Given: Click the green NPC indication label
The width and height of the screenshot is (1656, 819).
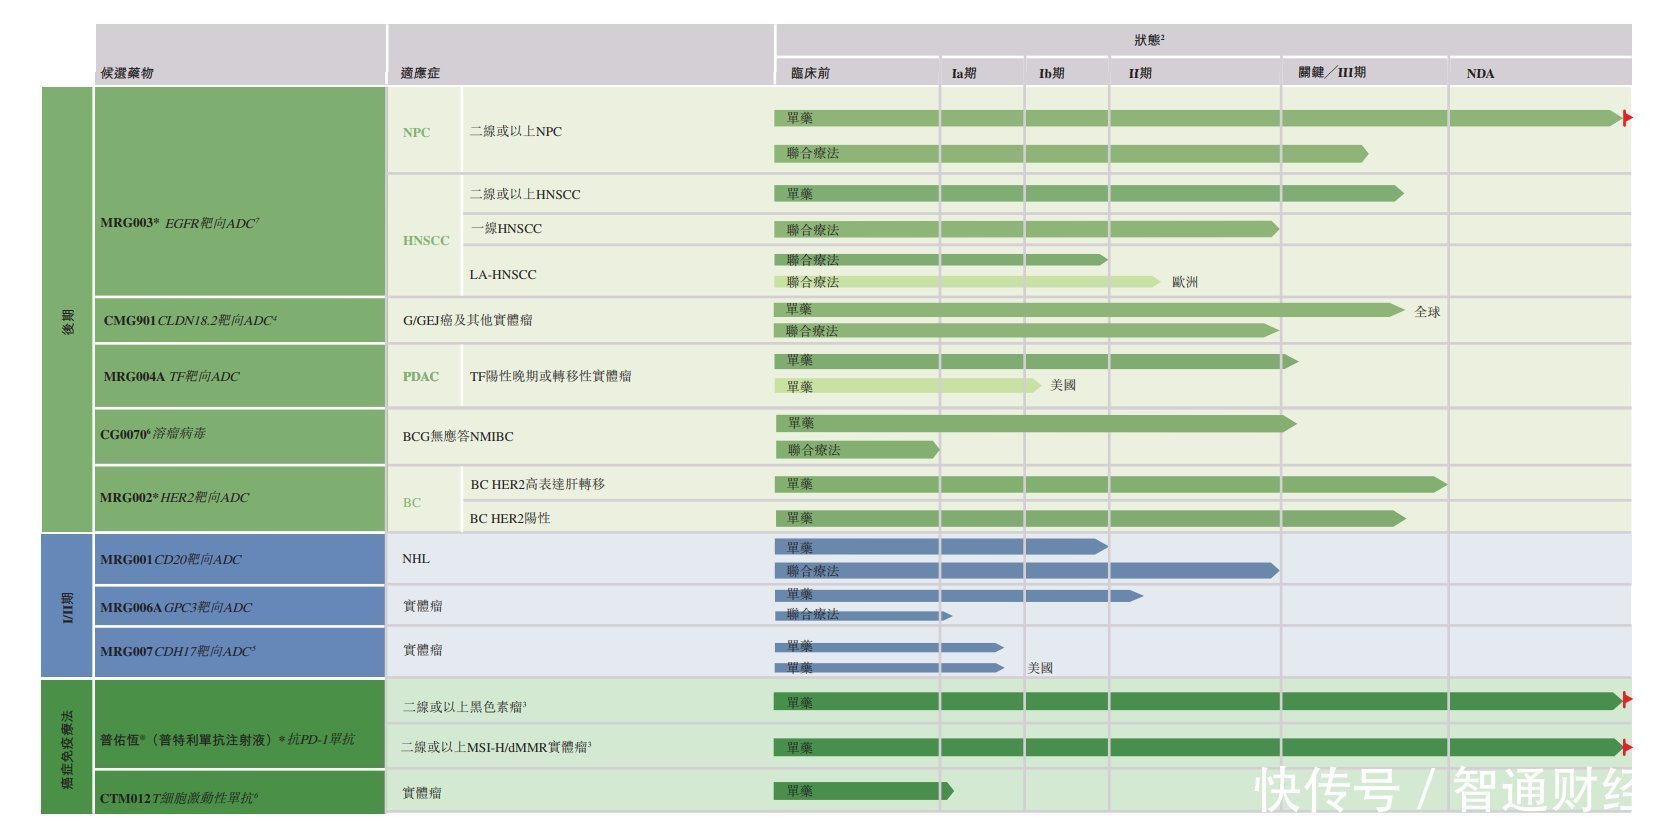Looking at the screenshot, I should (x=416, y=132).
